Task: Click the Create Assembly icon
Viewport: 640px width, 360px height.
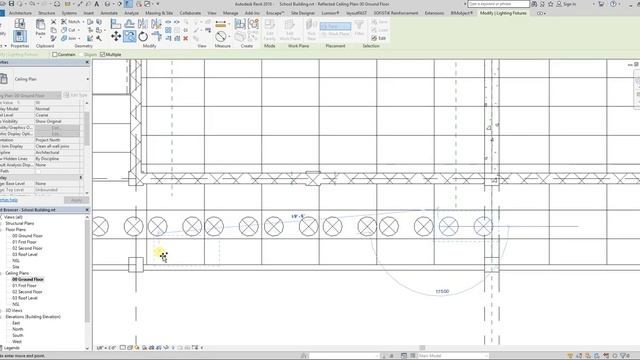Action: (240, 24)
